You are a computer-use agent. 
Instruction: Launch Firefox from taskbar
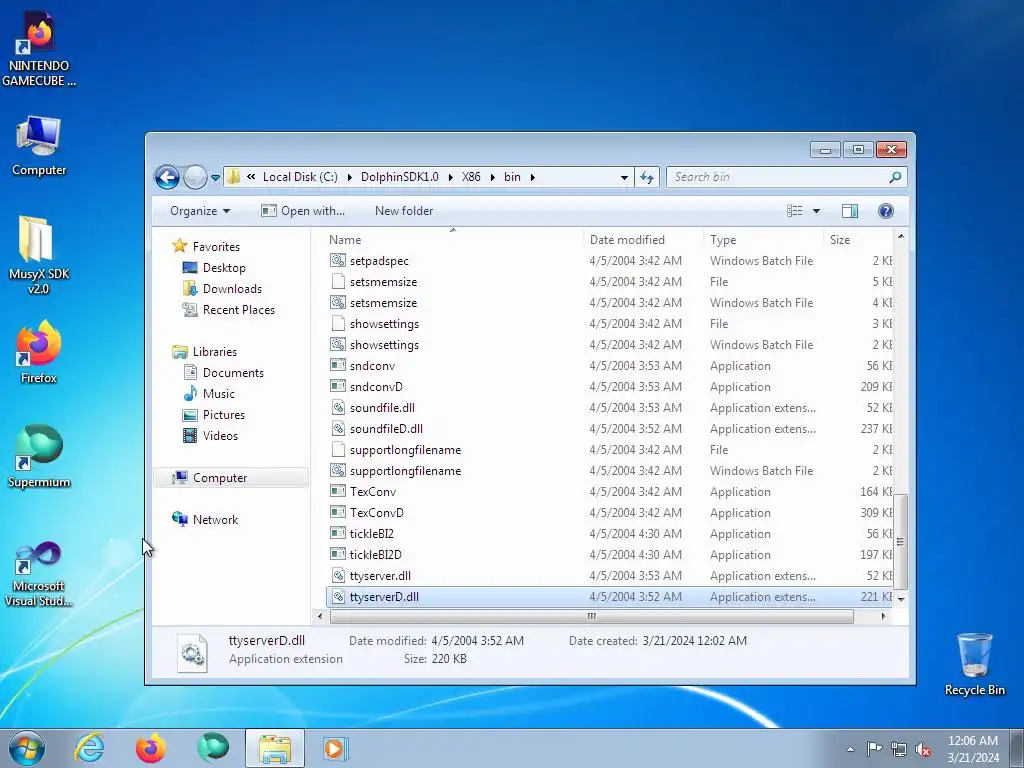click(150, 748)
